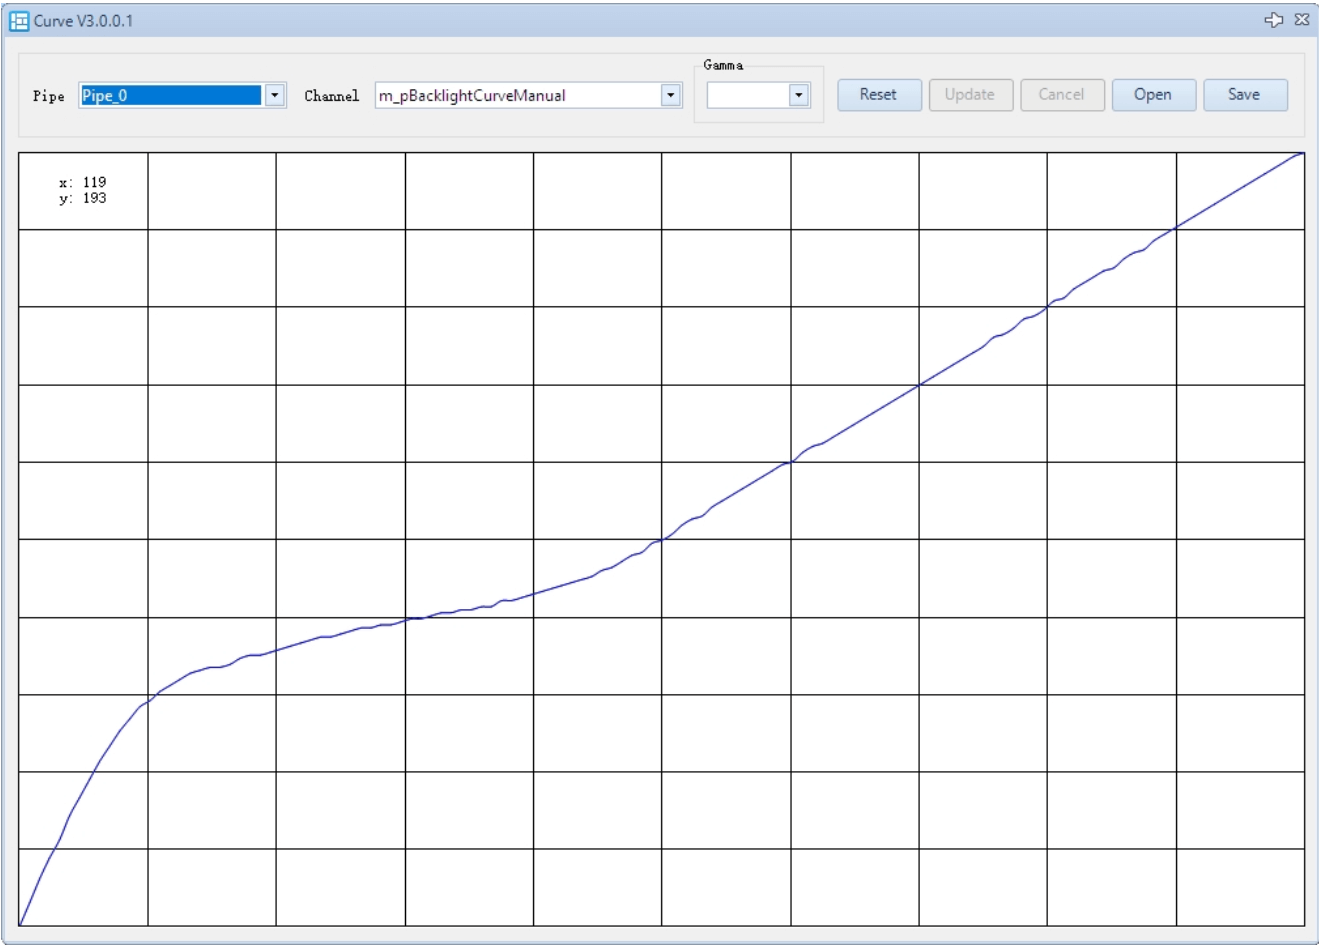The width and height of the screenshot is (1319, 945).
Task: Click inside the empty Gamma combo box
Action: [747, 96]
